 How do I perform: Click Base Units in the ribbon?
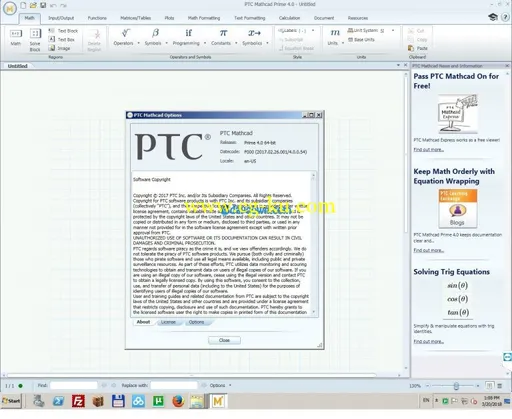click(361, 40)
